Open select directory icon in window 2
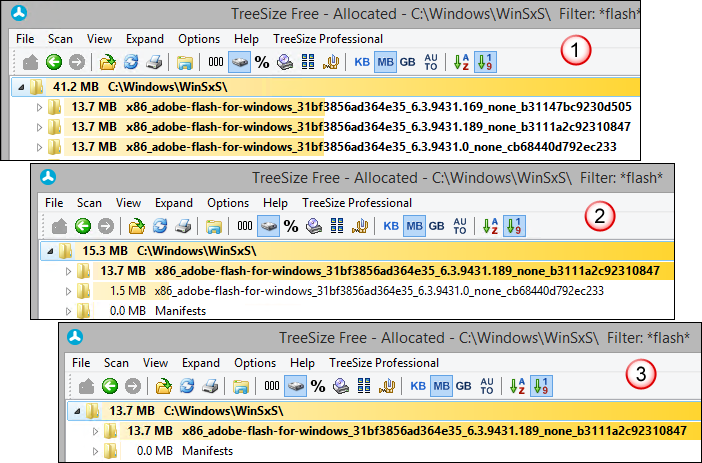 (x=137, y=226)
